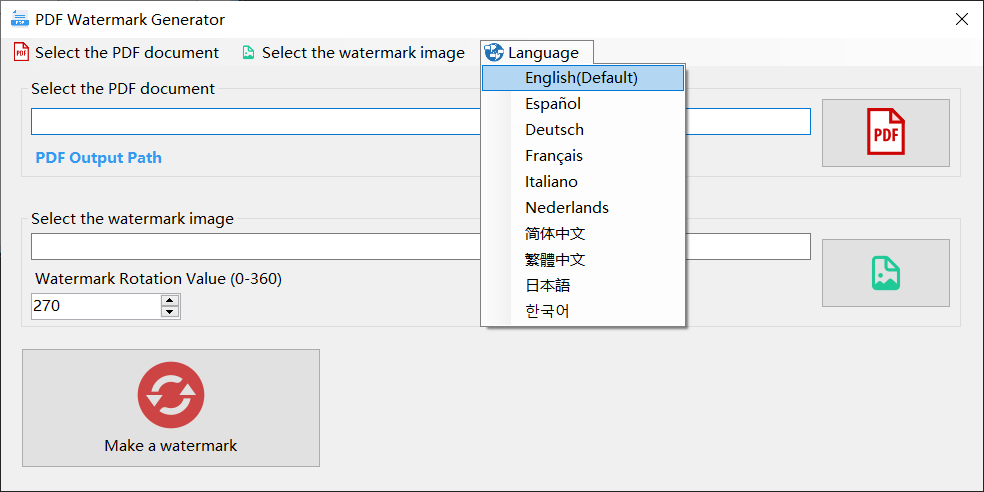Click the green image file icon button

click(x=885, y=272)
